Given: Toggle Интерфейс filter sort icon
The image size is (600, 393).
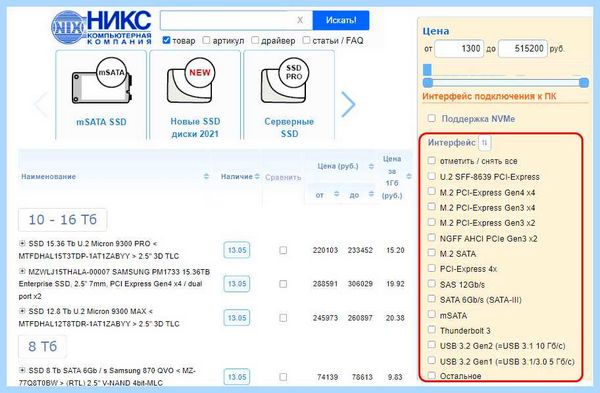Looking at the screenshot, I should [x=484, y=143].
